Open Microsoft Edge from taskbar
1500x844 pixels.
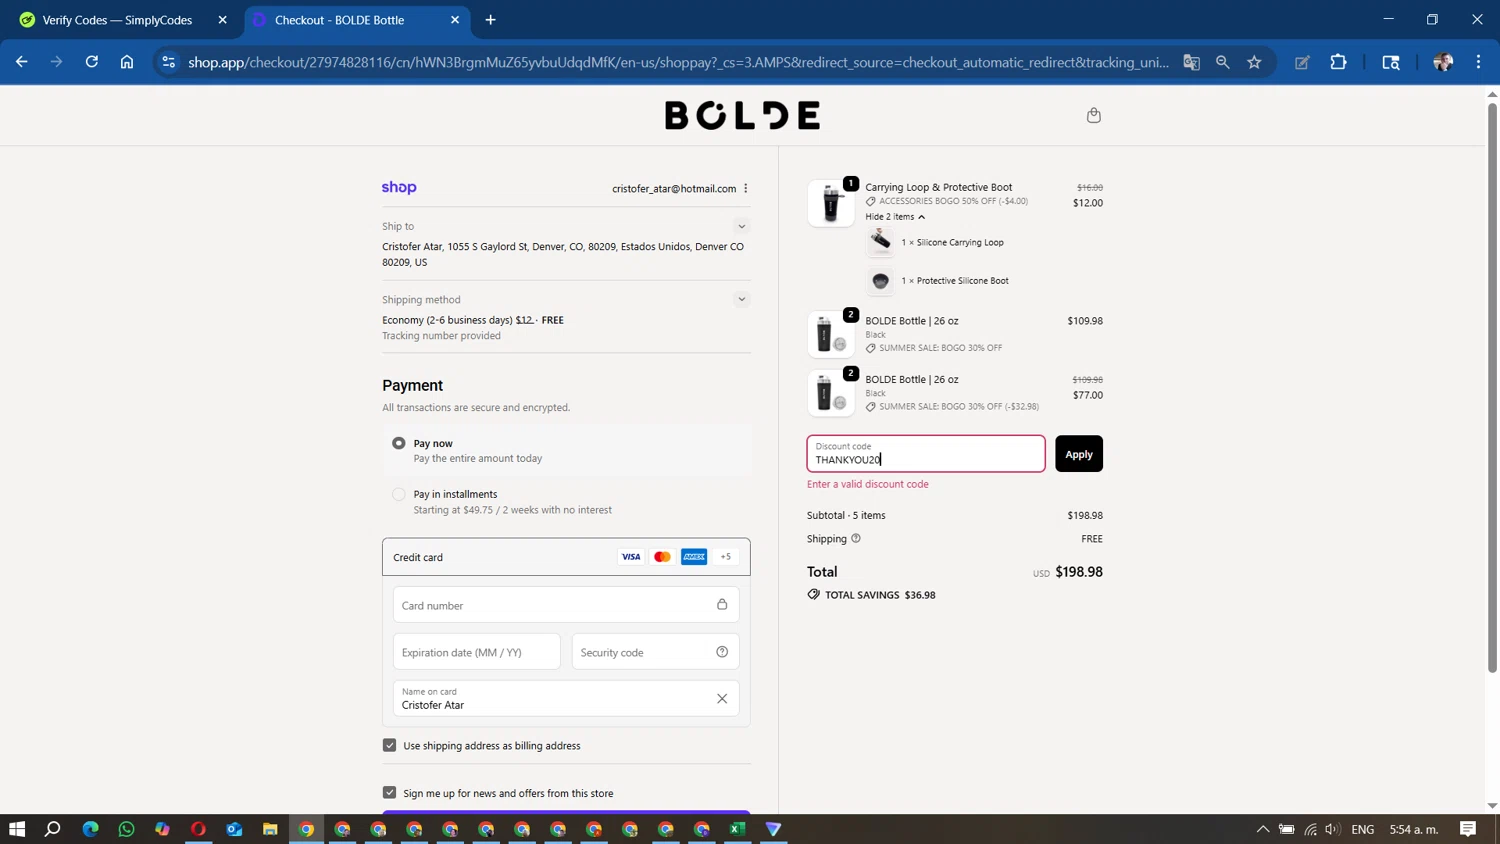(90, 829)
